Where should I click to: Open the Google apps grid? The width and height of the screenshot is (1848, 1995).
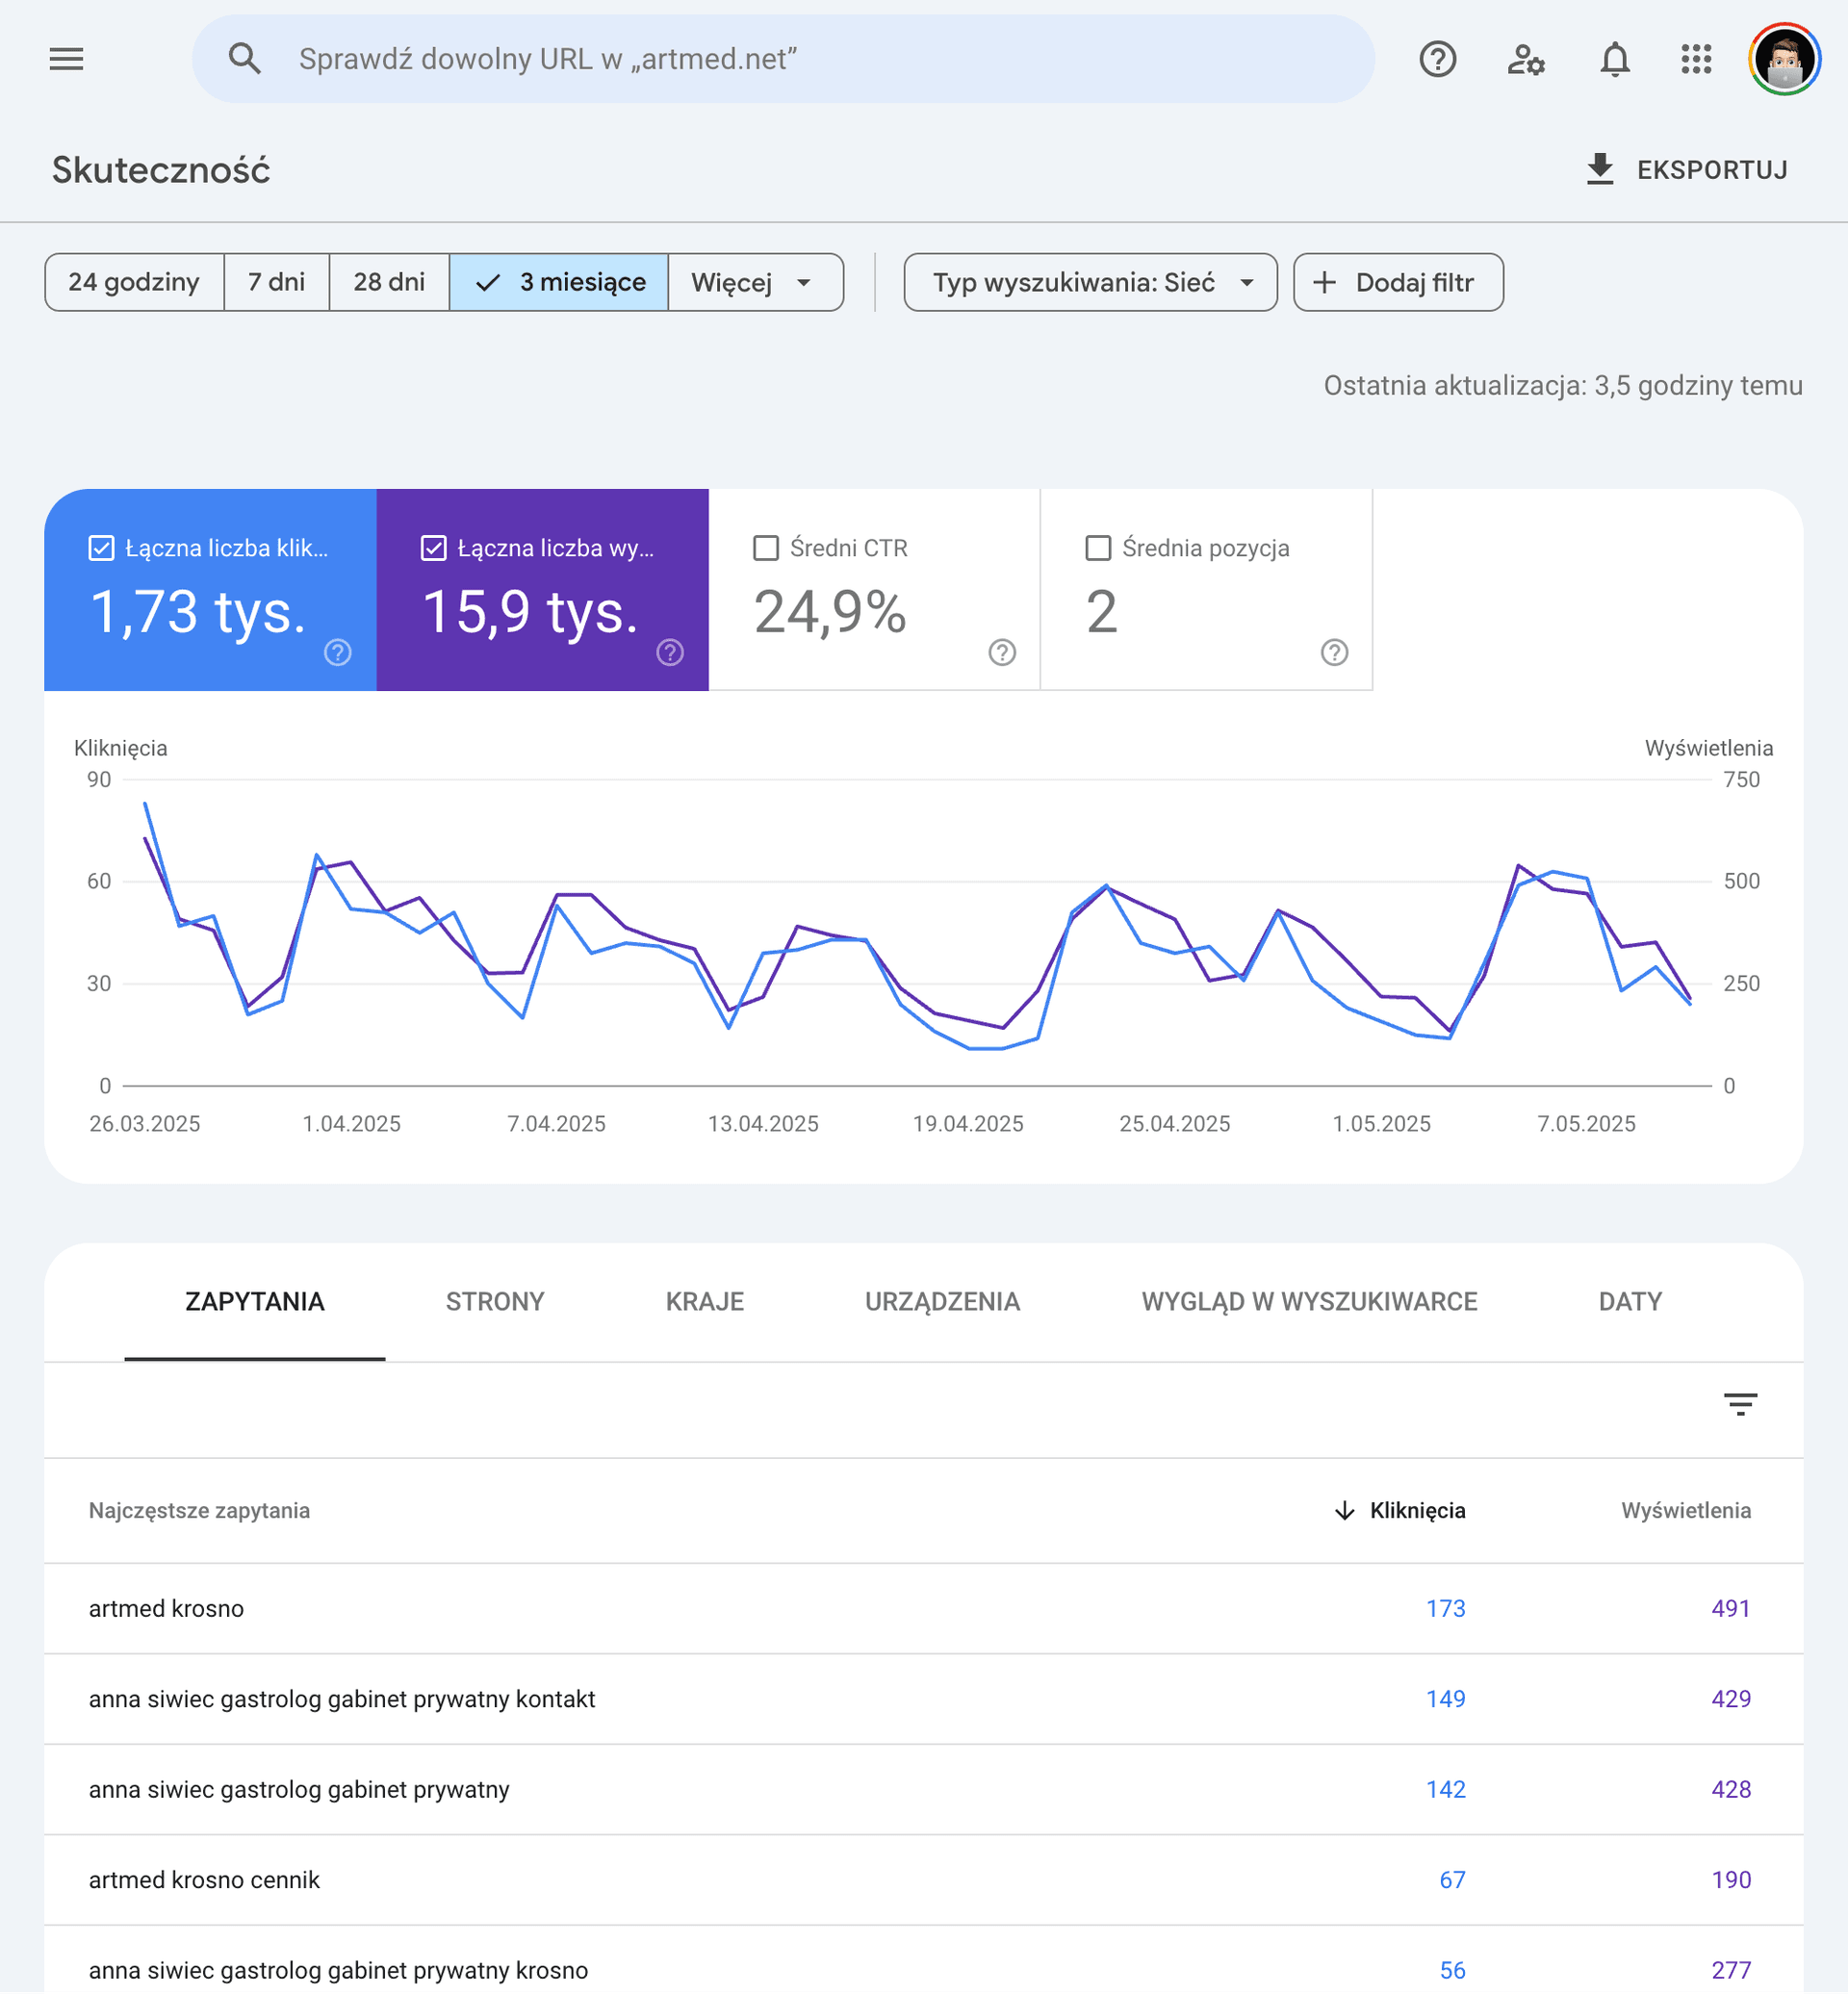1696,59
